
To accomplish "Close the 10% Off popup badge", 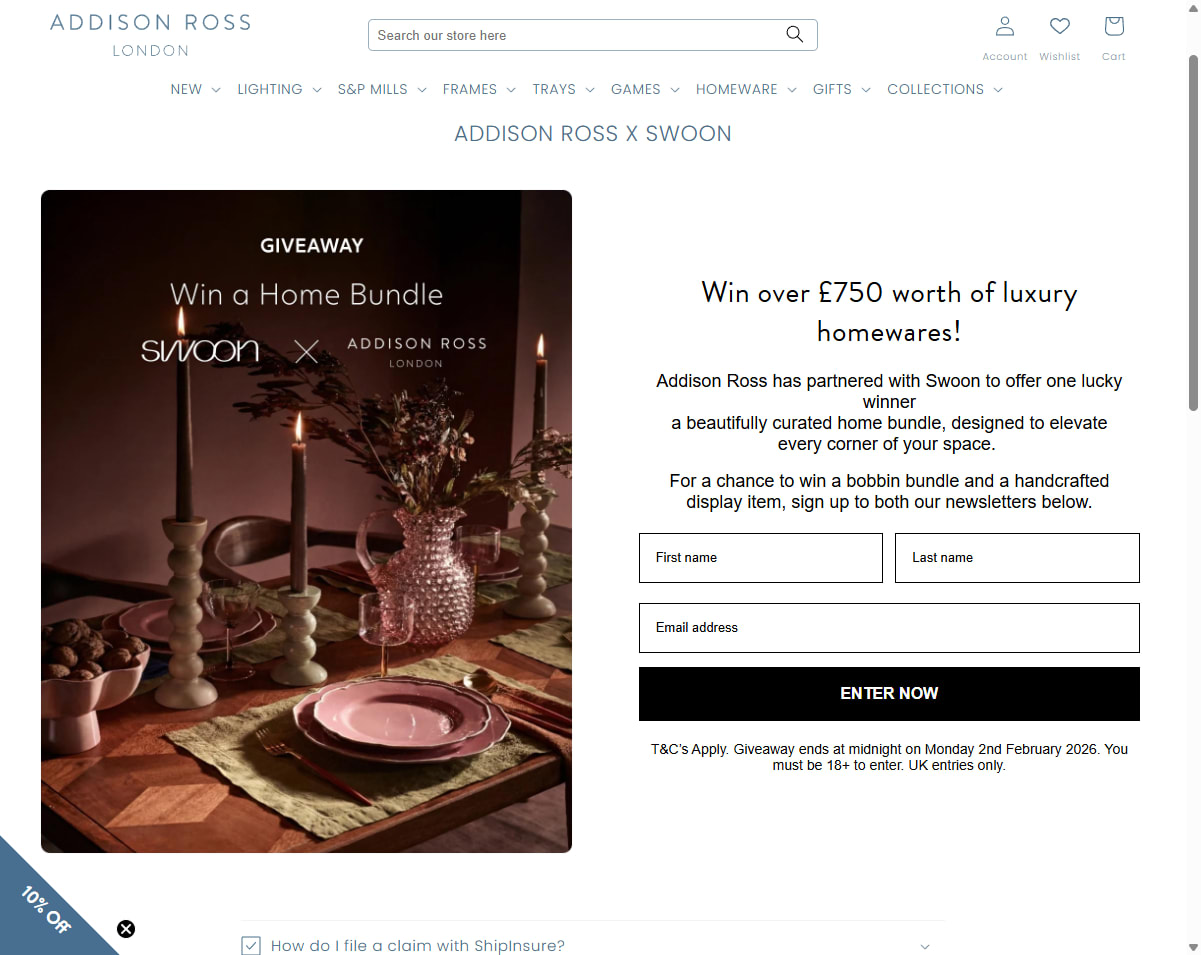I will click(126, 929).
